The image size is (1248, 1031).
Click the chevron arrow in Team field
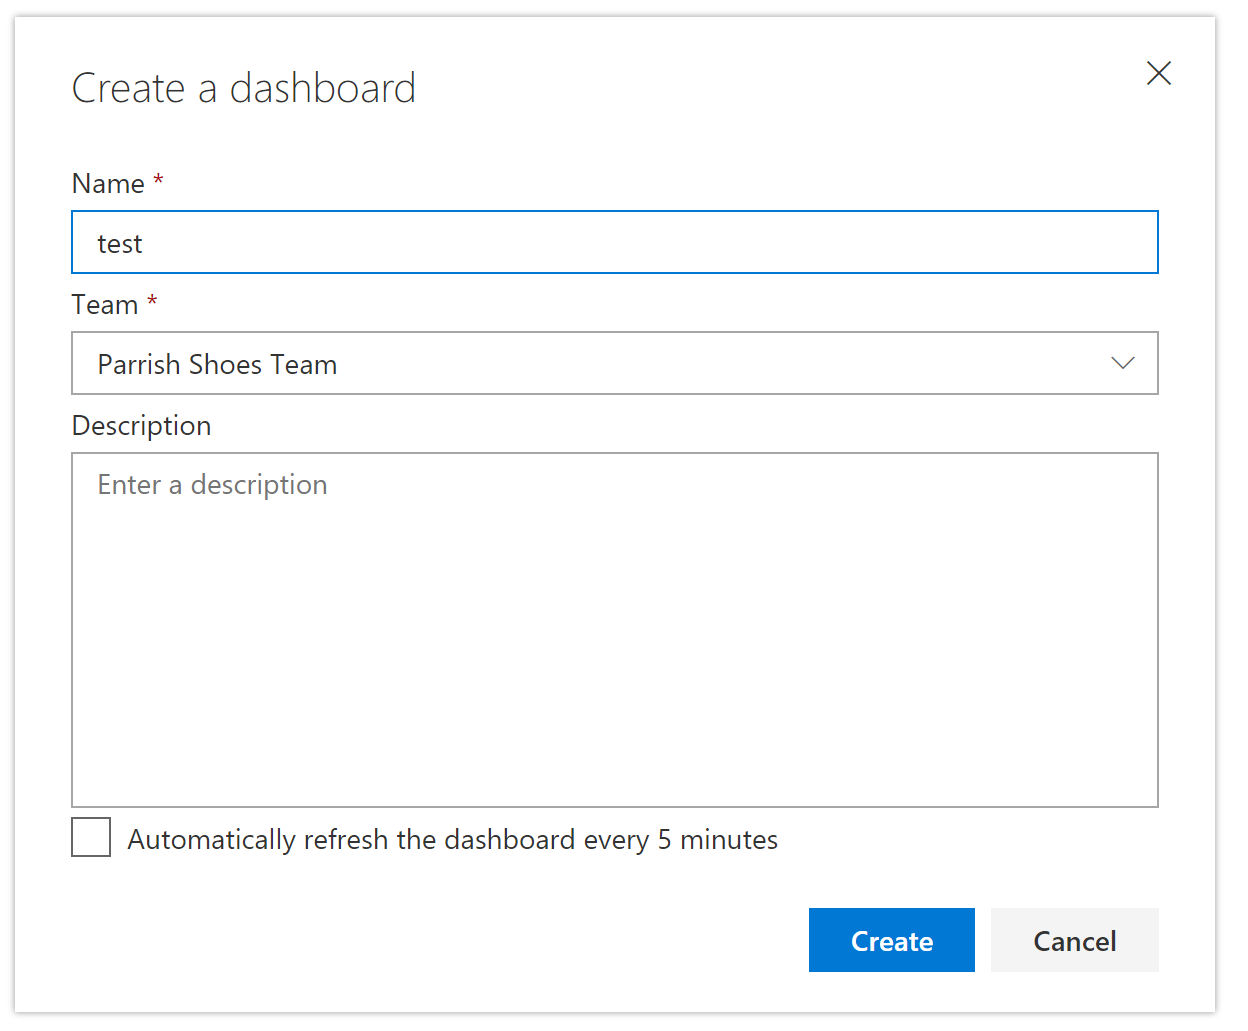(1122, 363)
